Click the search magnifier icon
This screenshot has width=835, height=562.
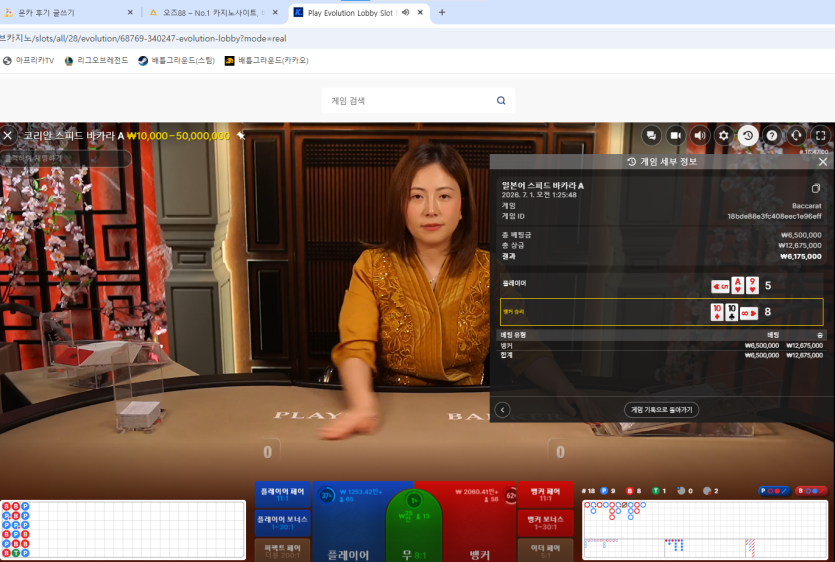[x=501, y=100]
